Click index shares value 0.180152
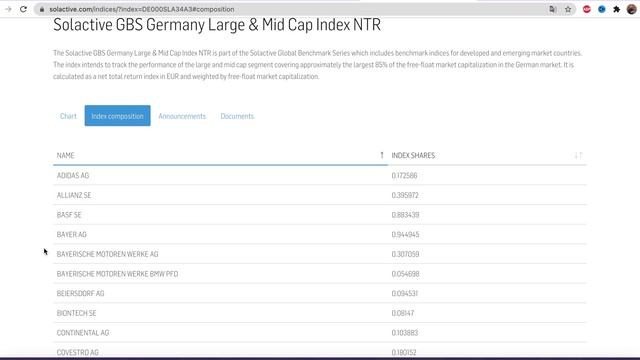 click(404, 352)
